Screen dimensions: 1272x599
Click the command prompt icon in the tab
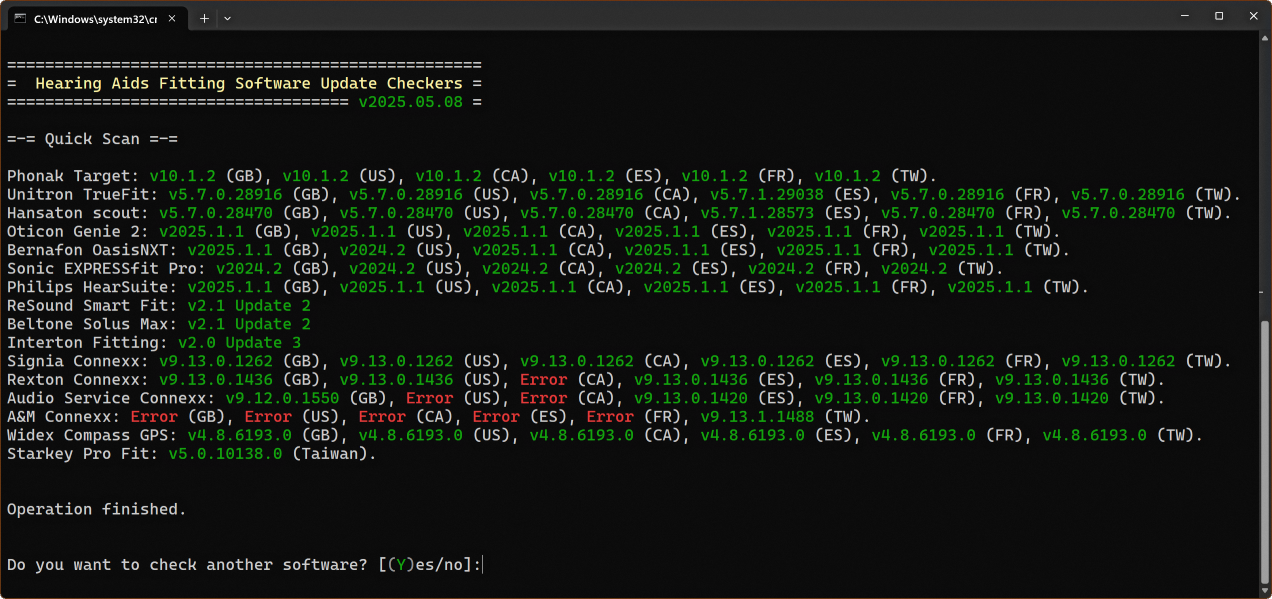pos(22,18)
